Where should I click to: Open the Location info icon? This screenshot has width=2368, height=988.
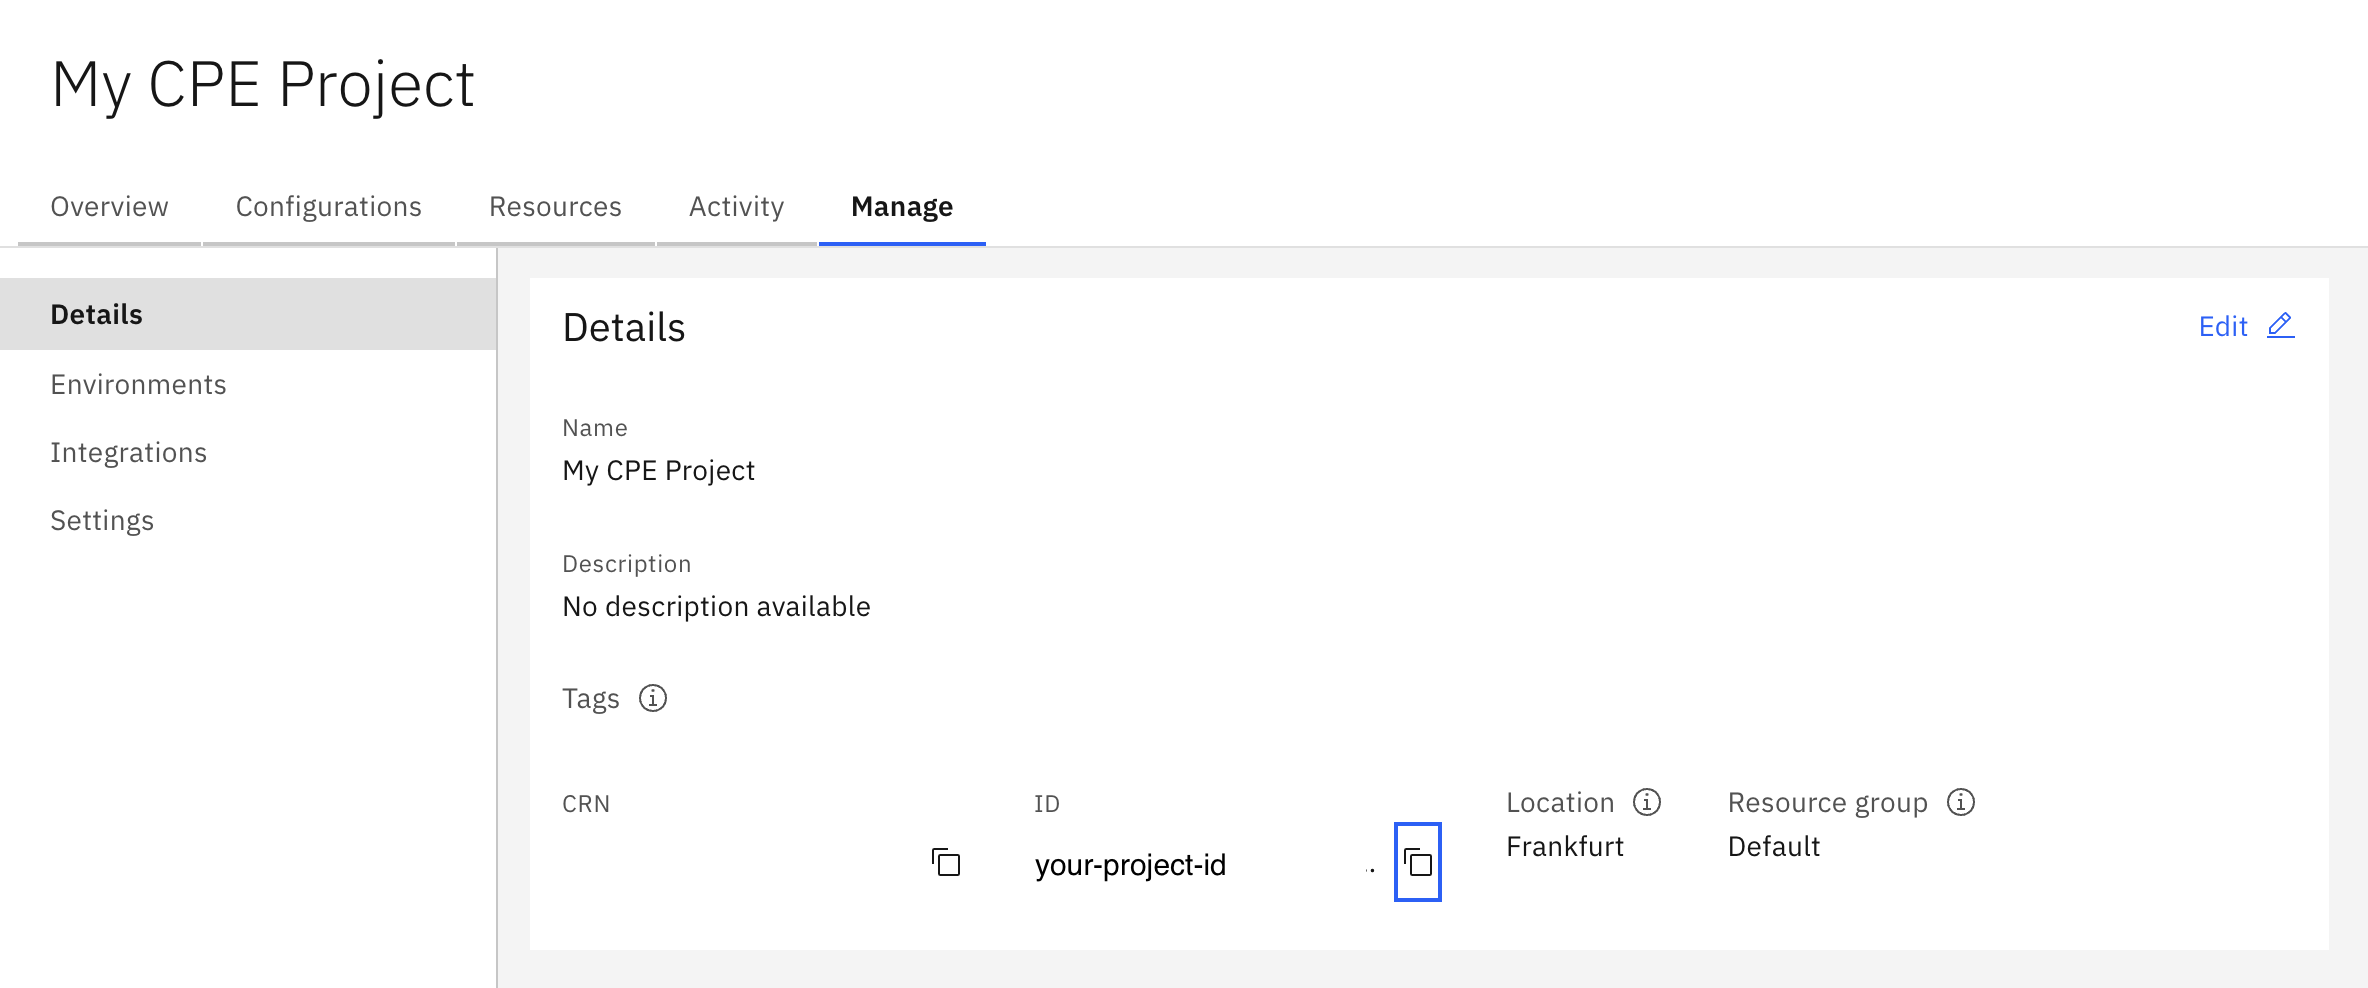pyautogui.click(x=1647, y=802)
